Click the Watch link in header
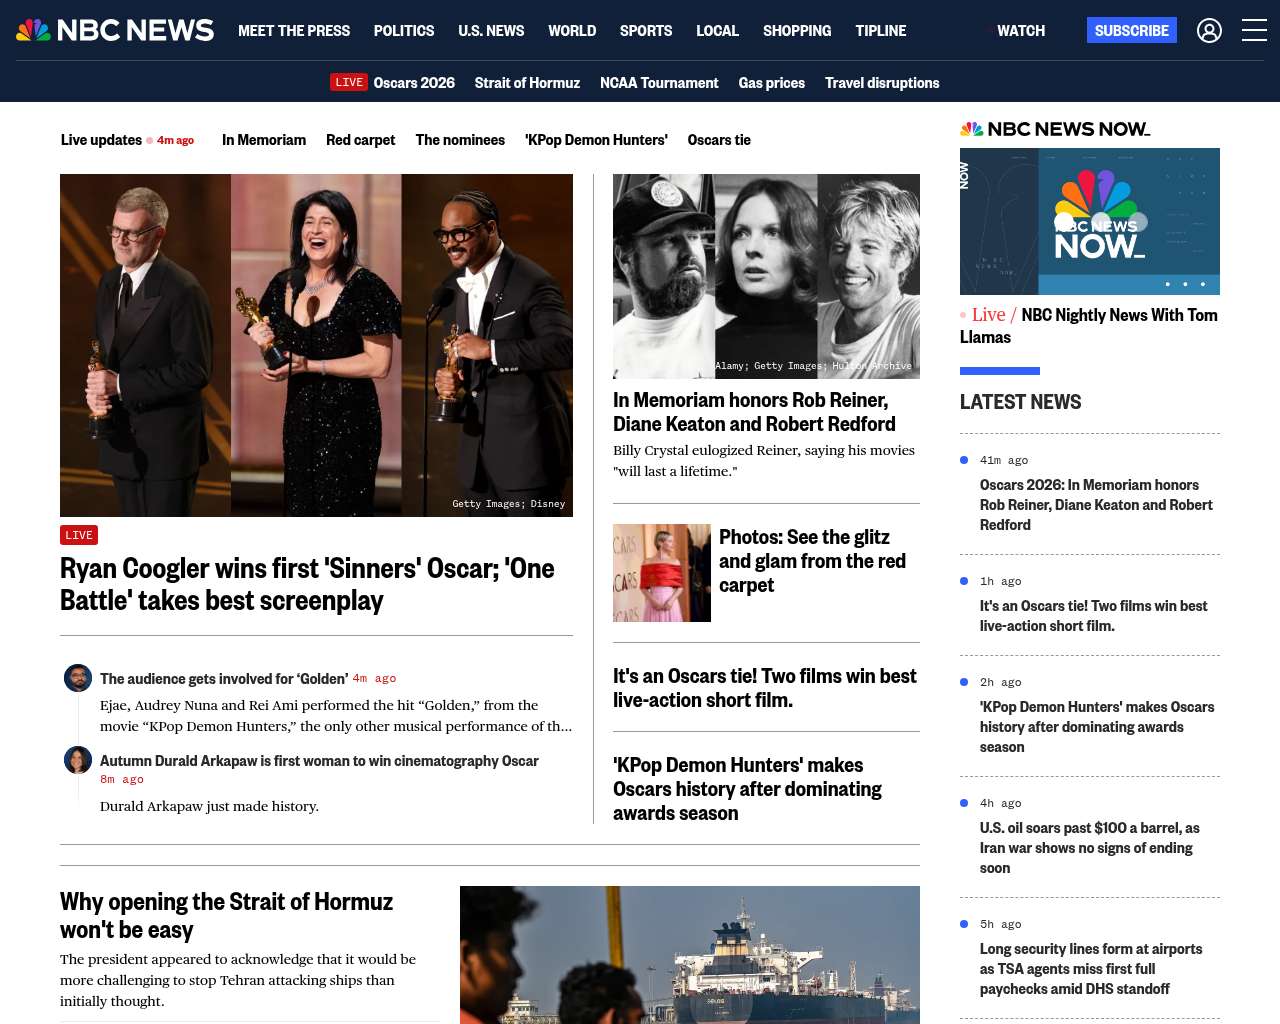Viewport: 1280px width, 1024px height. (1021, 31)
